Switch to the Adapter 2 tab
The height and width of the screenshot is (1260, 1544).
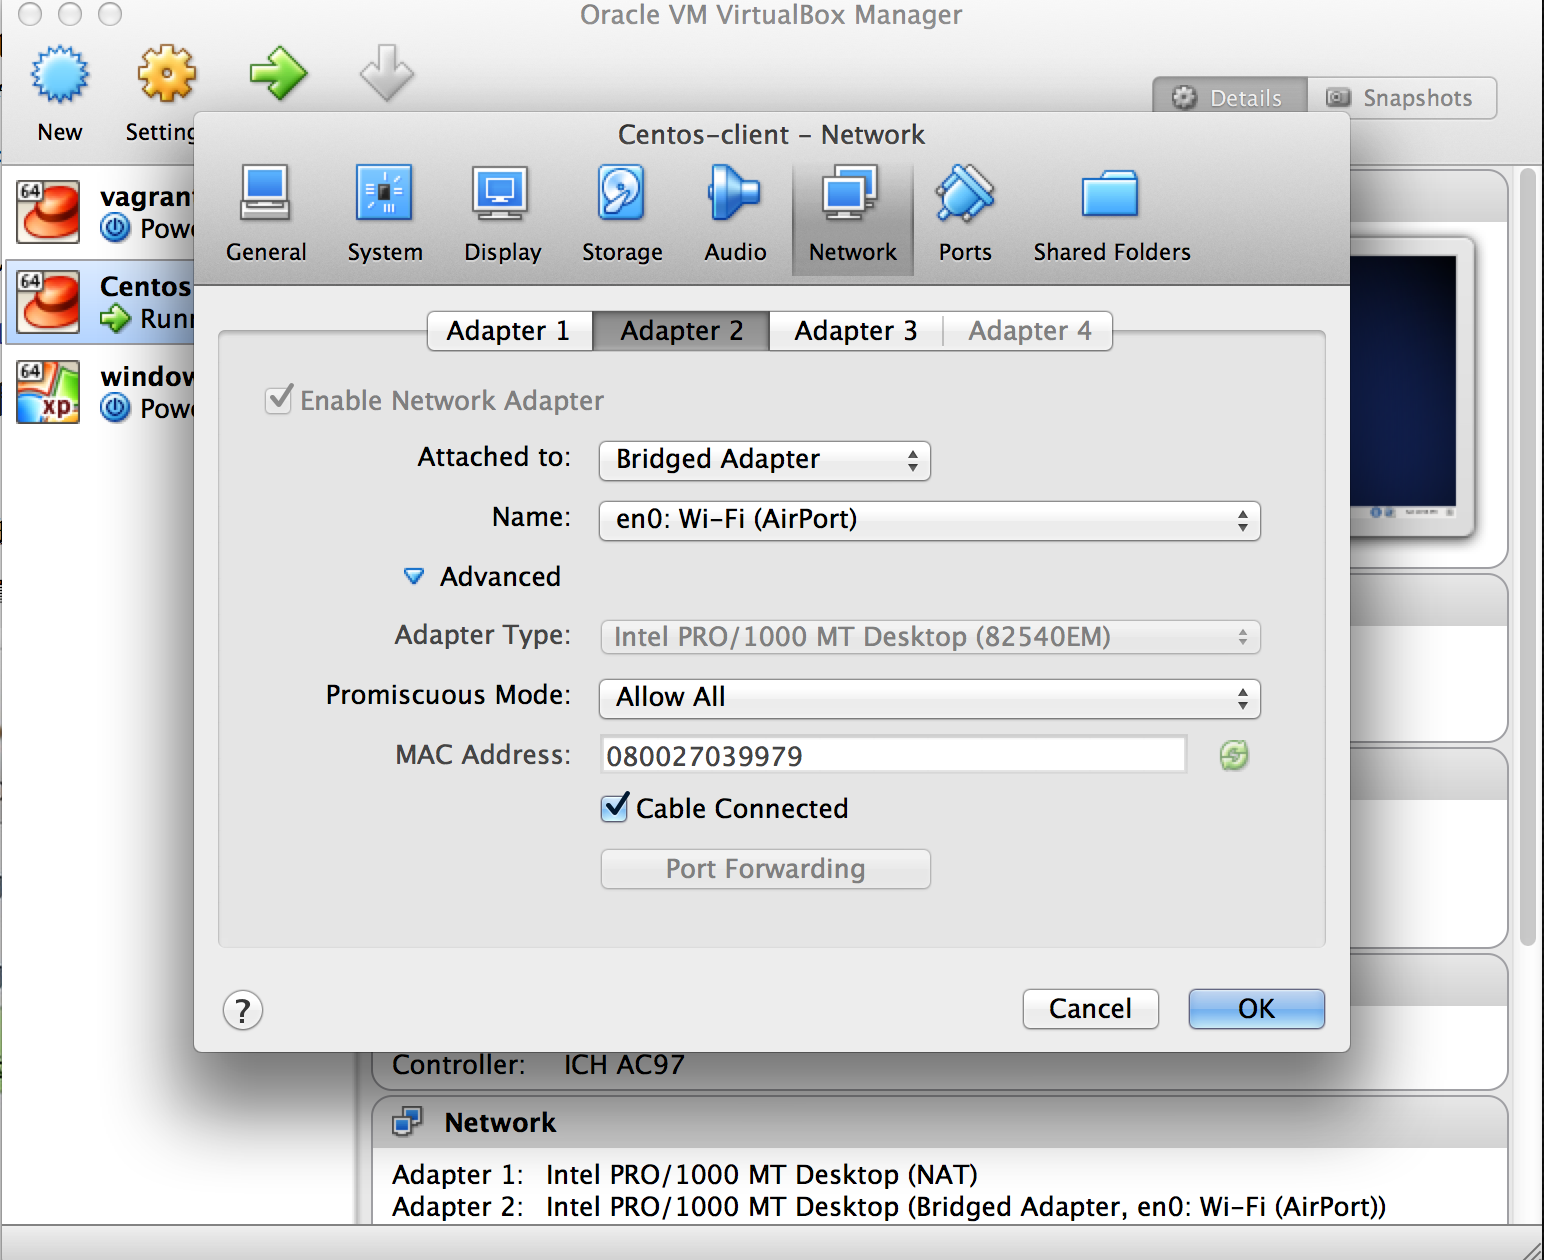pos(681,331)
